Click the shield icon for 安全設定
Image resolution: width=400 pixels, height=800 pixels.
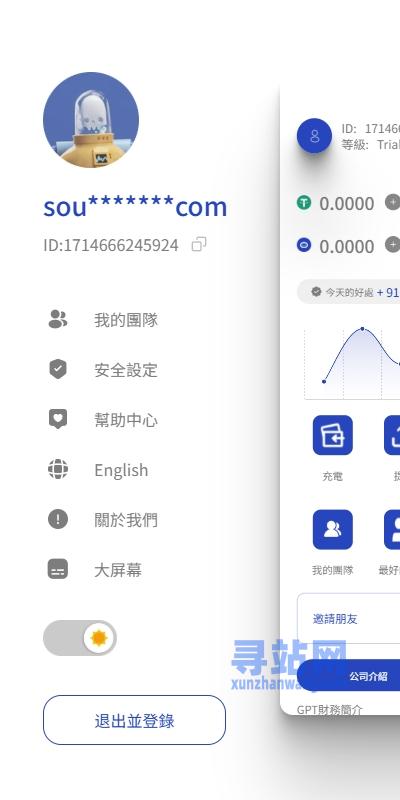point(58,369)
